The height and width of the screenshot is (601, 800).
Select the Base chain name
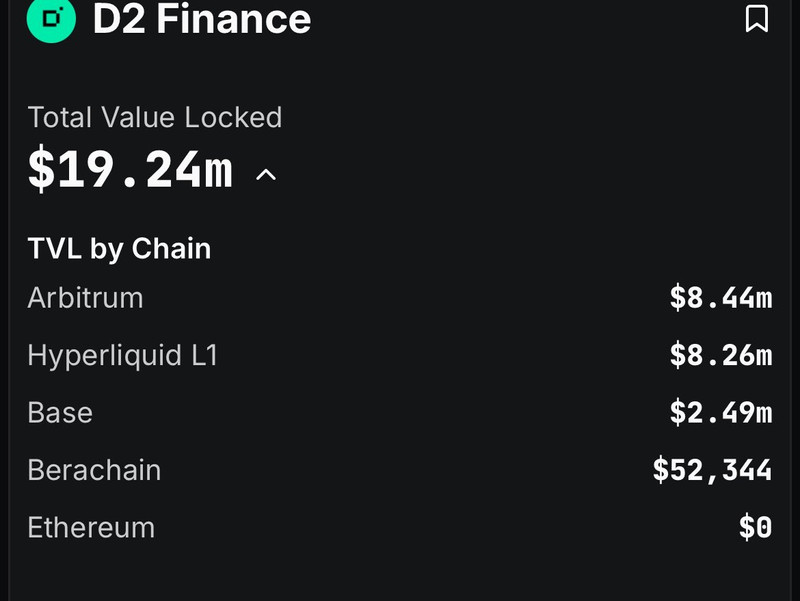(60, 413)
